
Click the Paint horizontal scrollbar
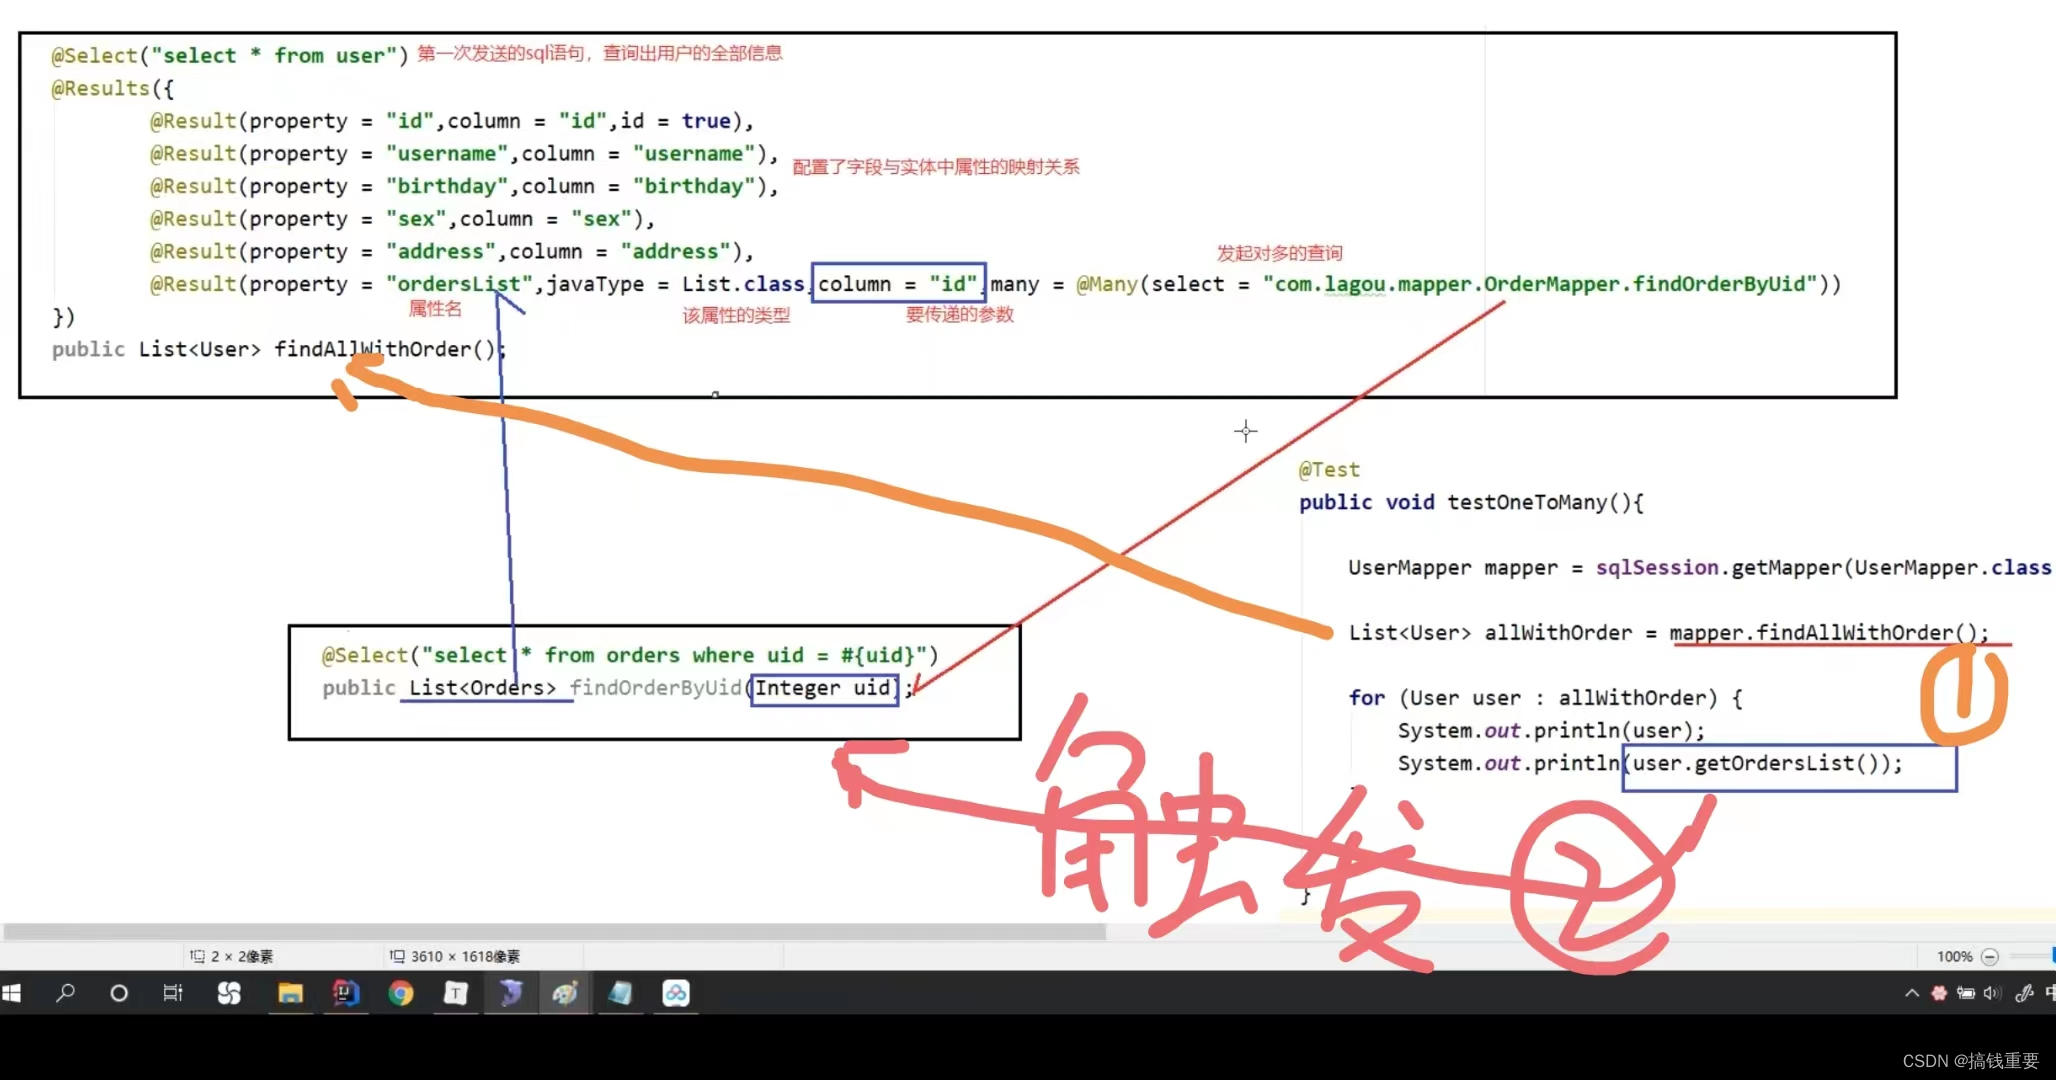pos(555,931)
